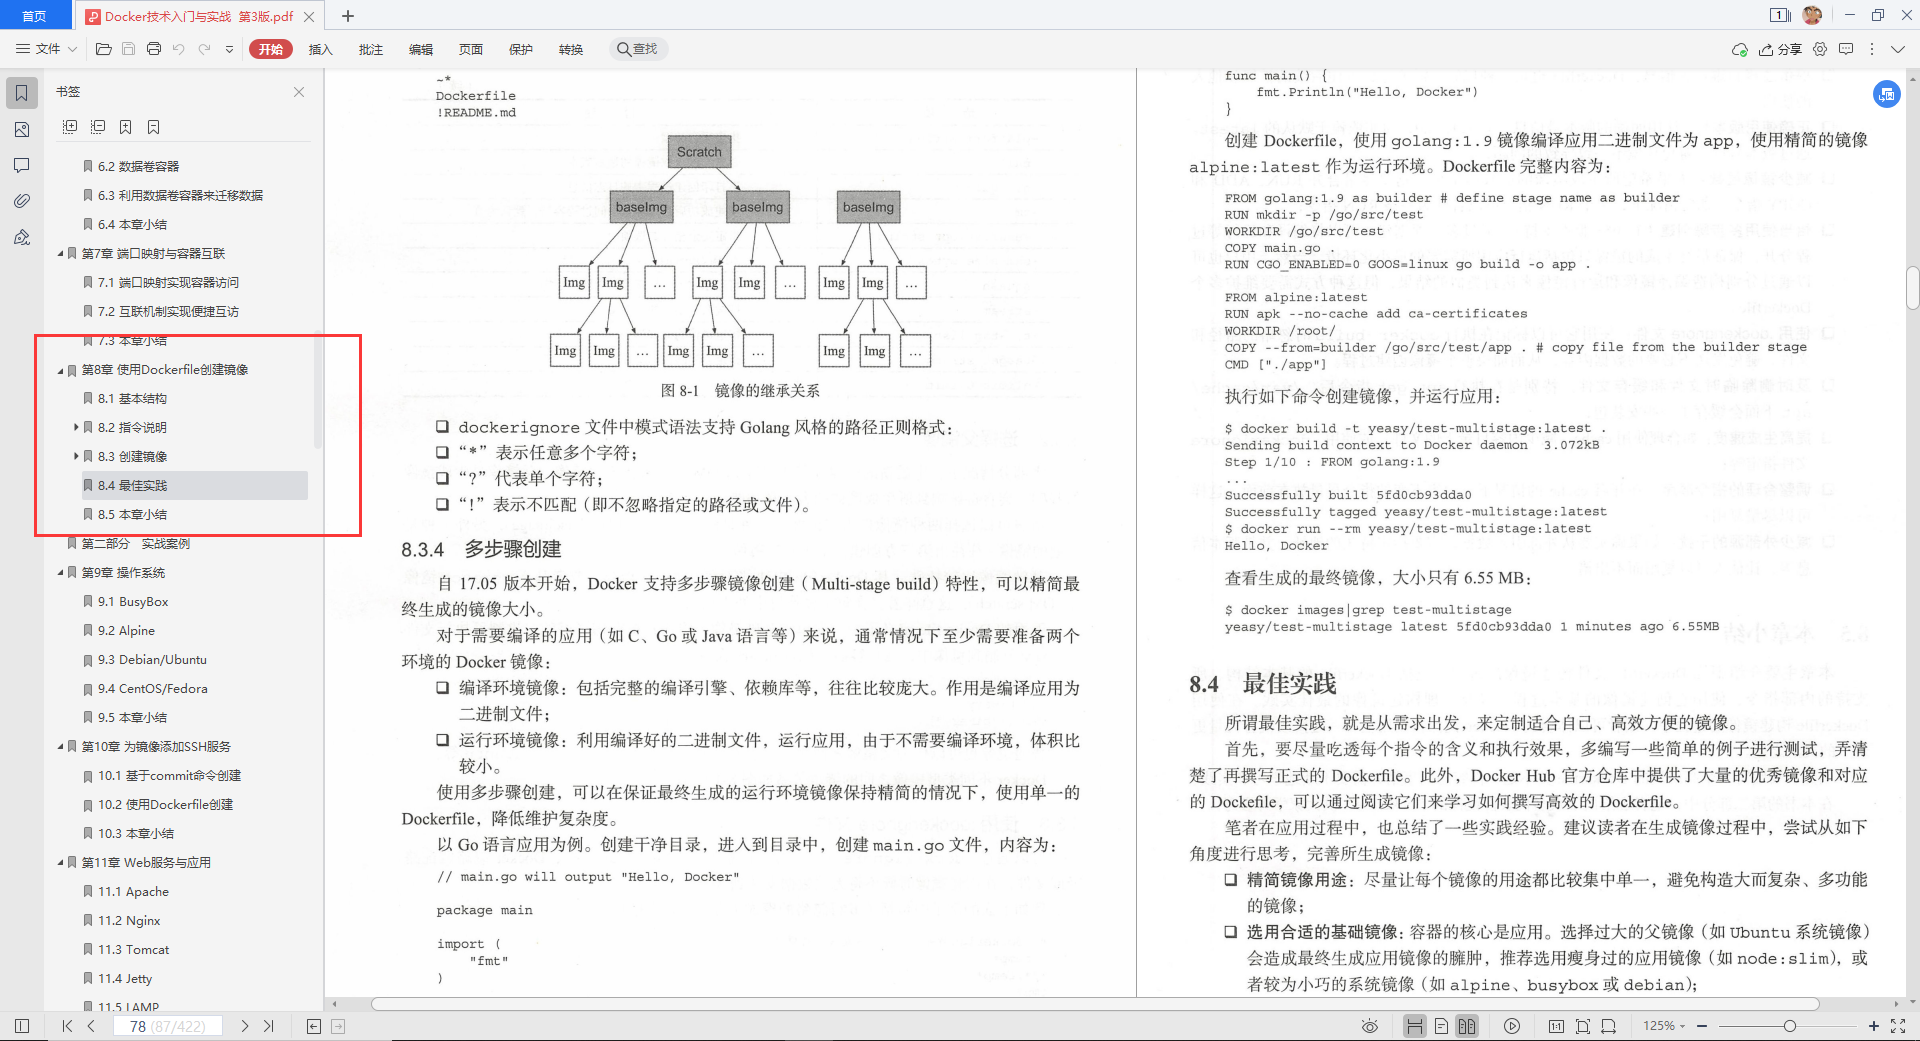Click the cloud sync status icon
This screenshot has width=1920, height=1041.
coord(1740,49)
